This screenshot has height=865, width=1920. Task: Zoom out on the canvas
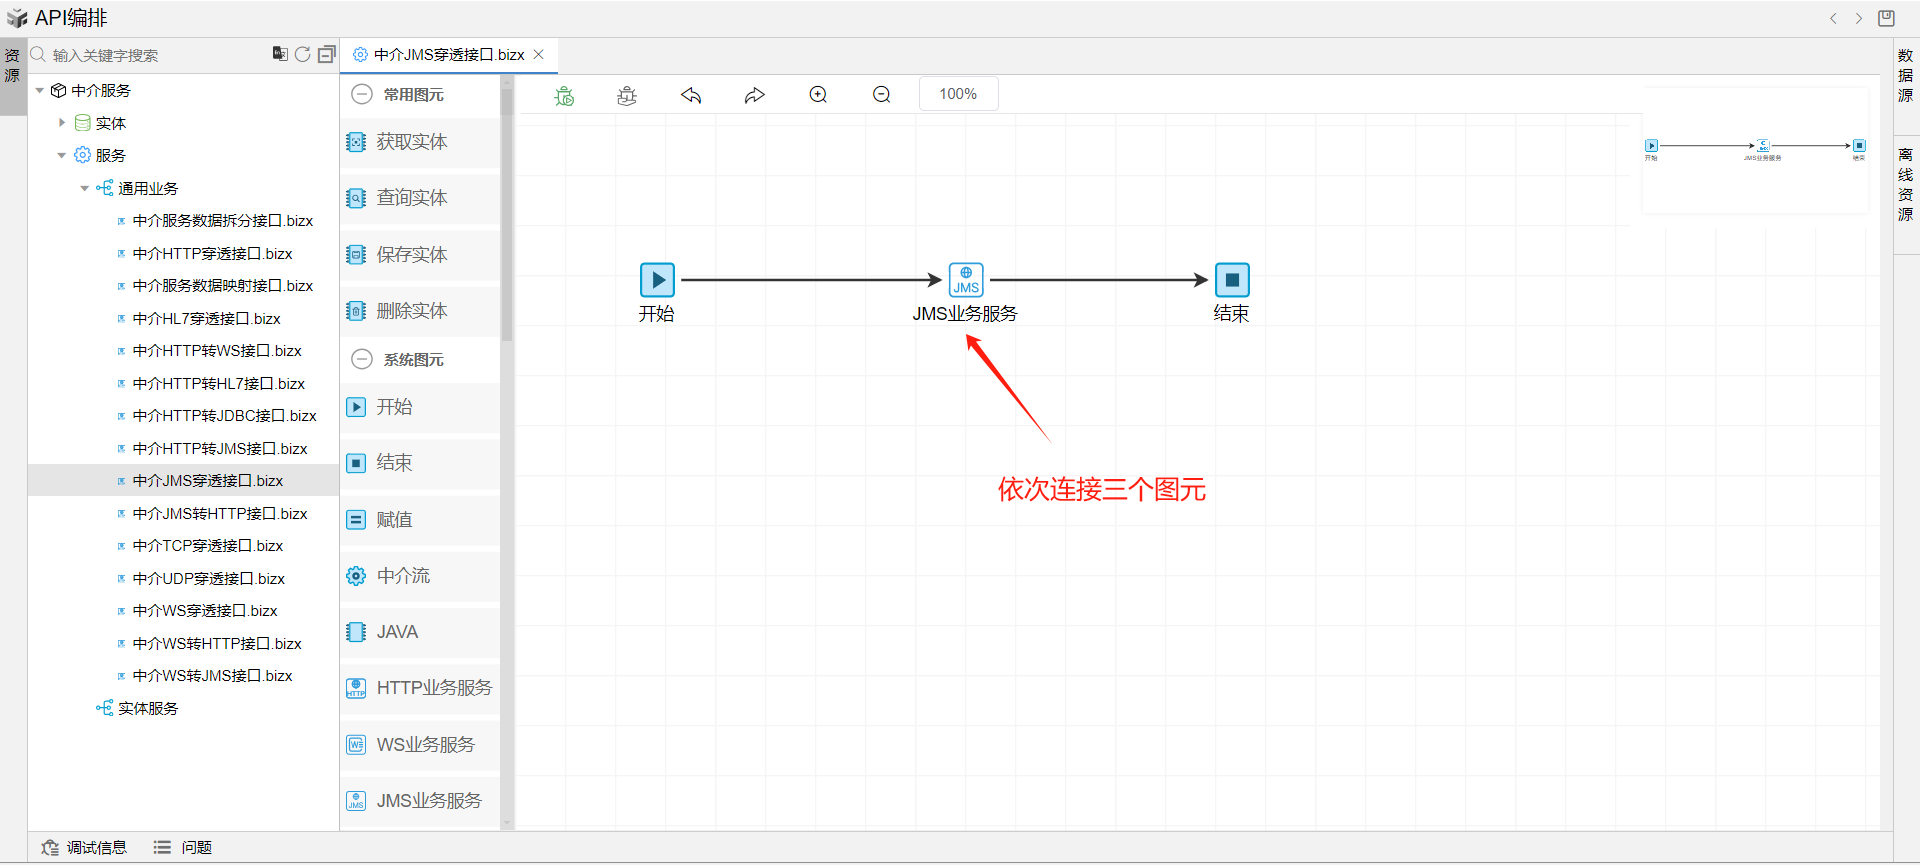click(x=881, y=95)
